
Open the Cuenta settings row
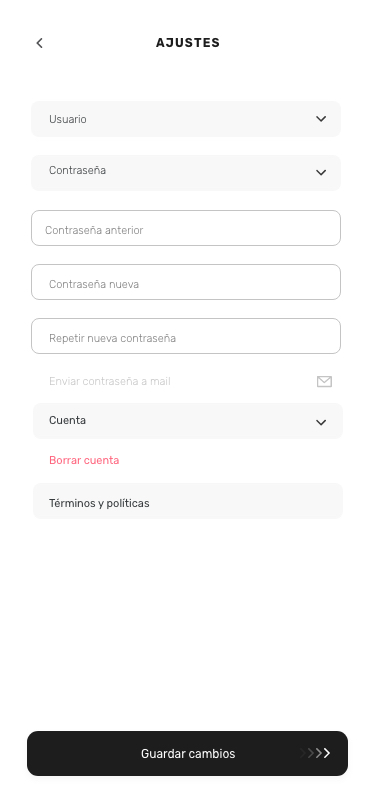point(188,421)
